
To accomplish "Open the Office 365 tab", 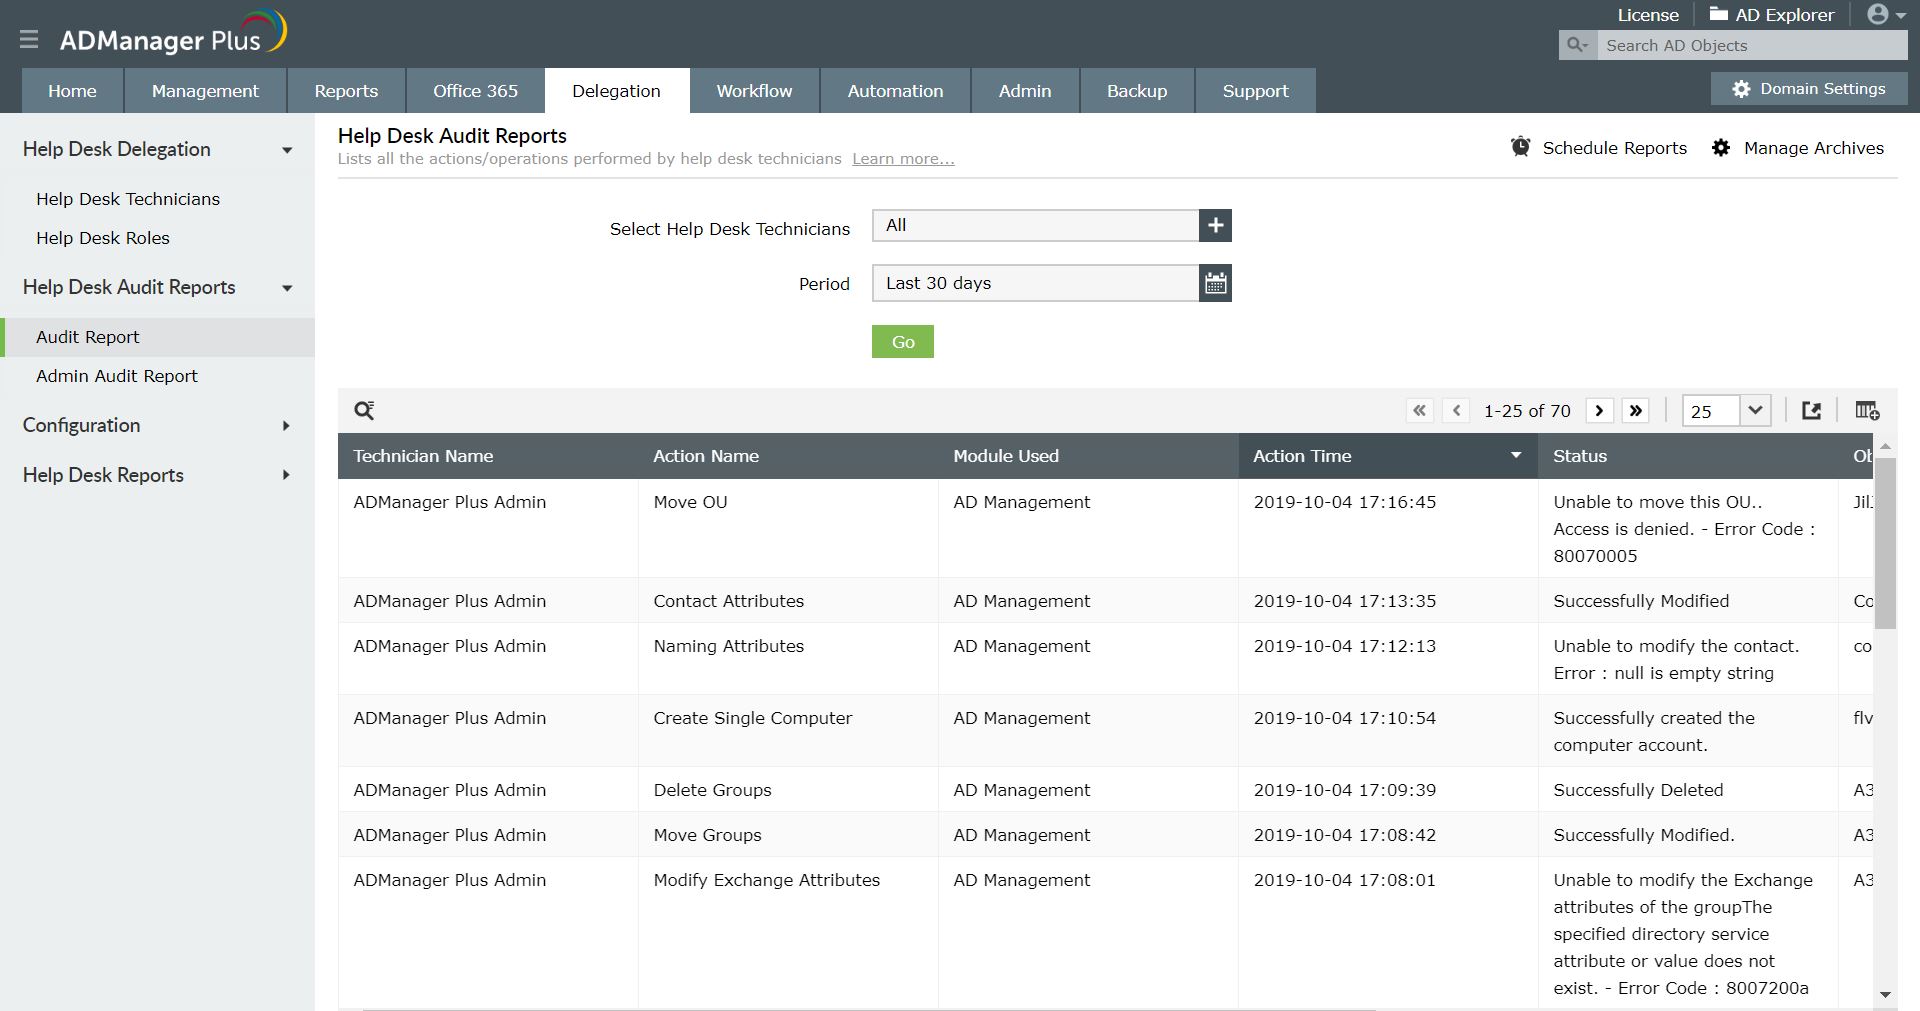I will (476, 91).
